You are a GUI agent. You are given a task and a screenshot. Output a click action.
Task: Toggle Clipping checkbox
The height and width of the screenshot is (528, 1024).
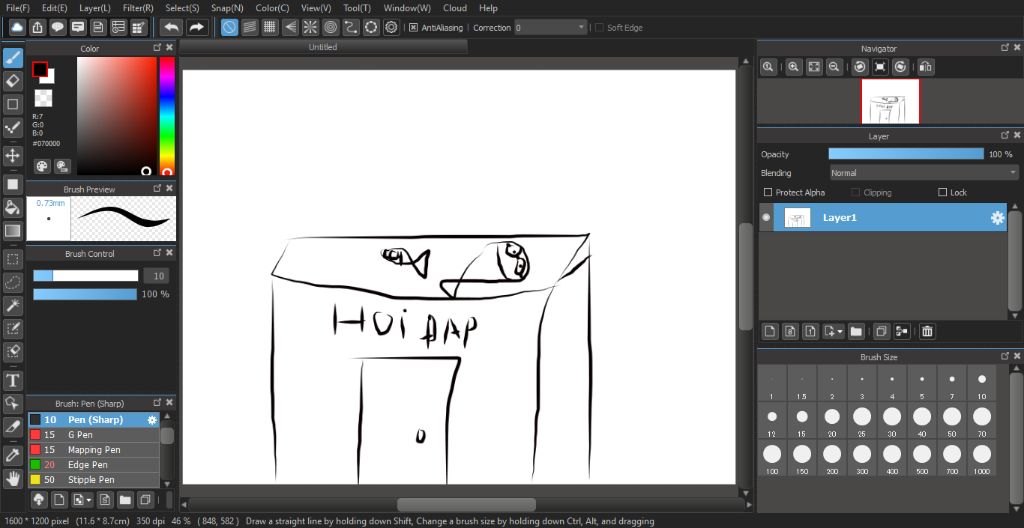[856, 192]
